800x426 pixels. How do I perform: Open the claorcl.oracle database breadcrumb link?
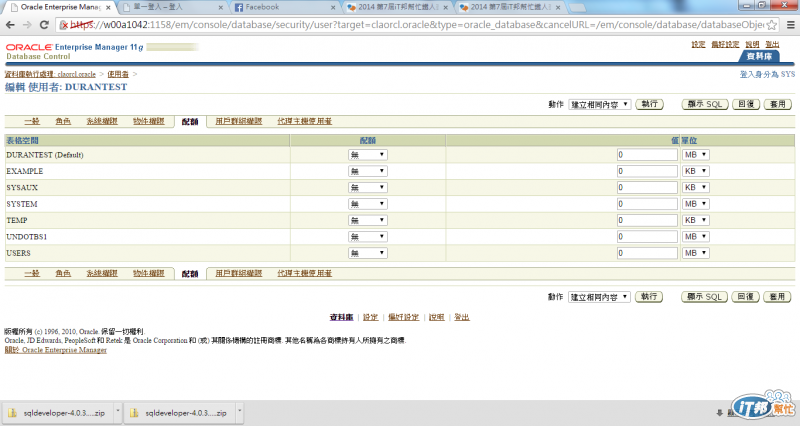tap(50, 74)
